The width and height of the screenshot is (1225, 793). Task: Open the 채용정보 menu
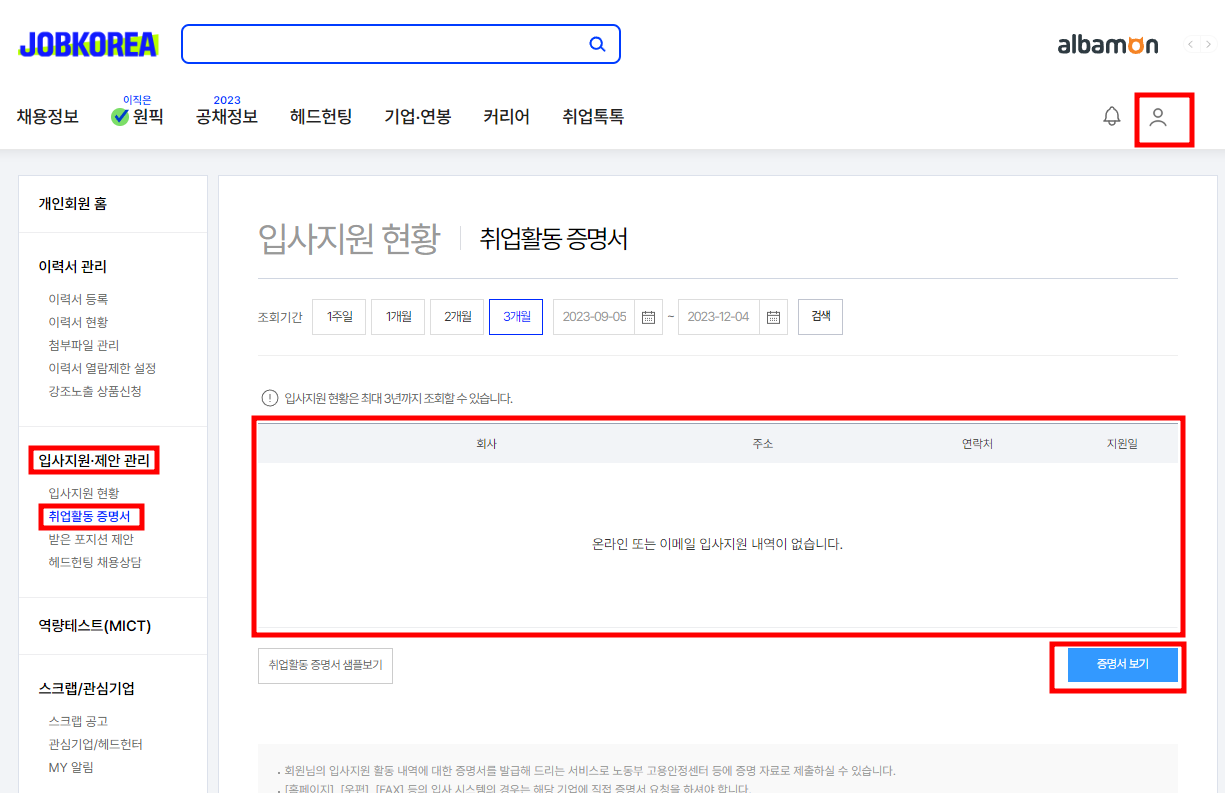[x=46, y=116]
